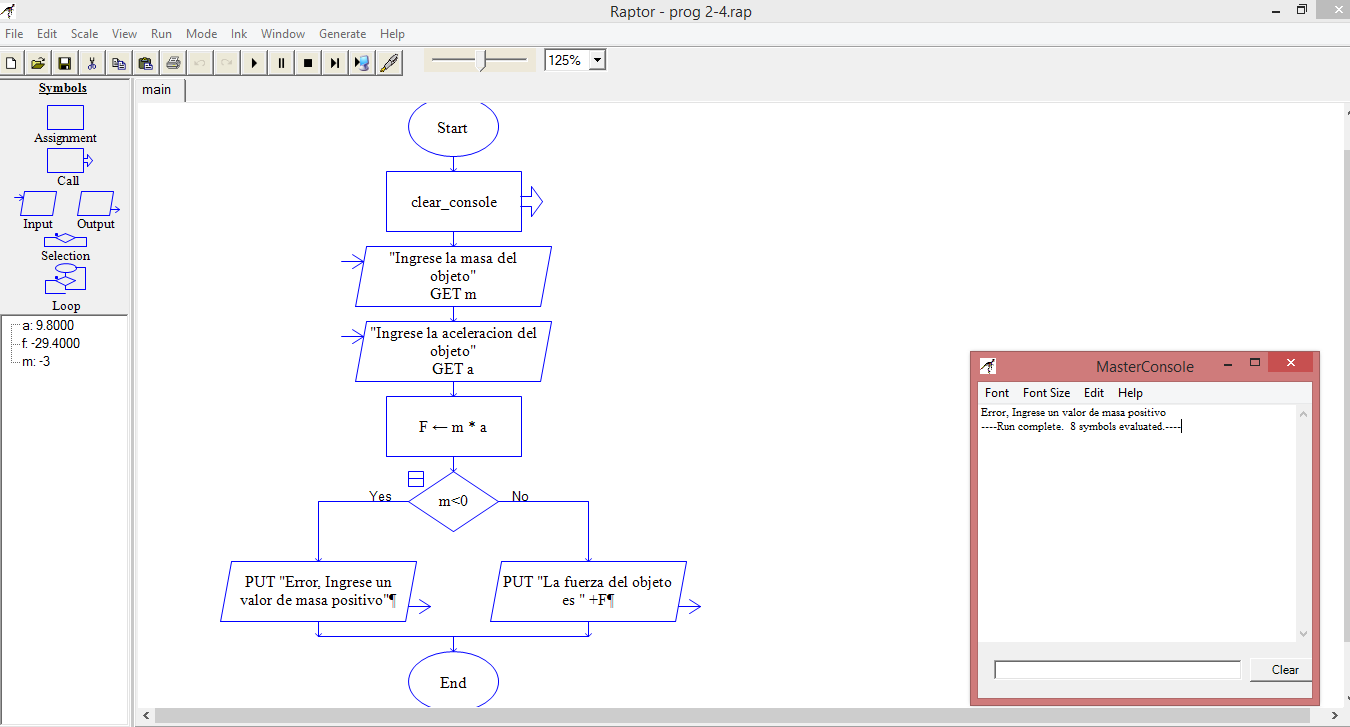Select the Loop symbol
The image size is (1350, 727).
(65, 283)
